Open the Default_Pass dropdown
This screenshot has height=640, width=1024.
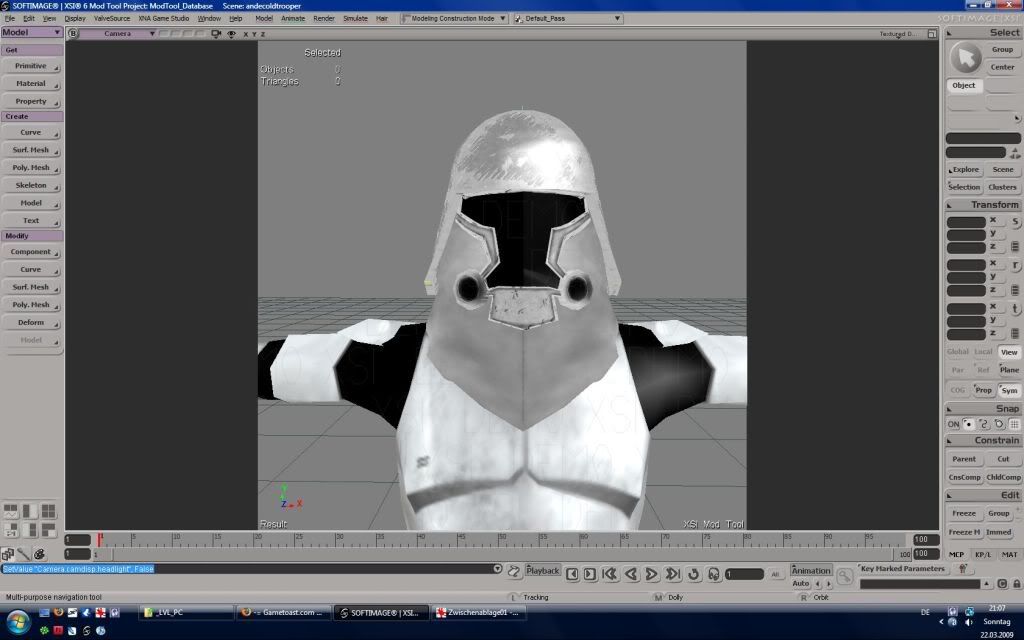point(568,18)
